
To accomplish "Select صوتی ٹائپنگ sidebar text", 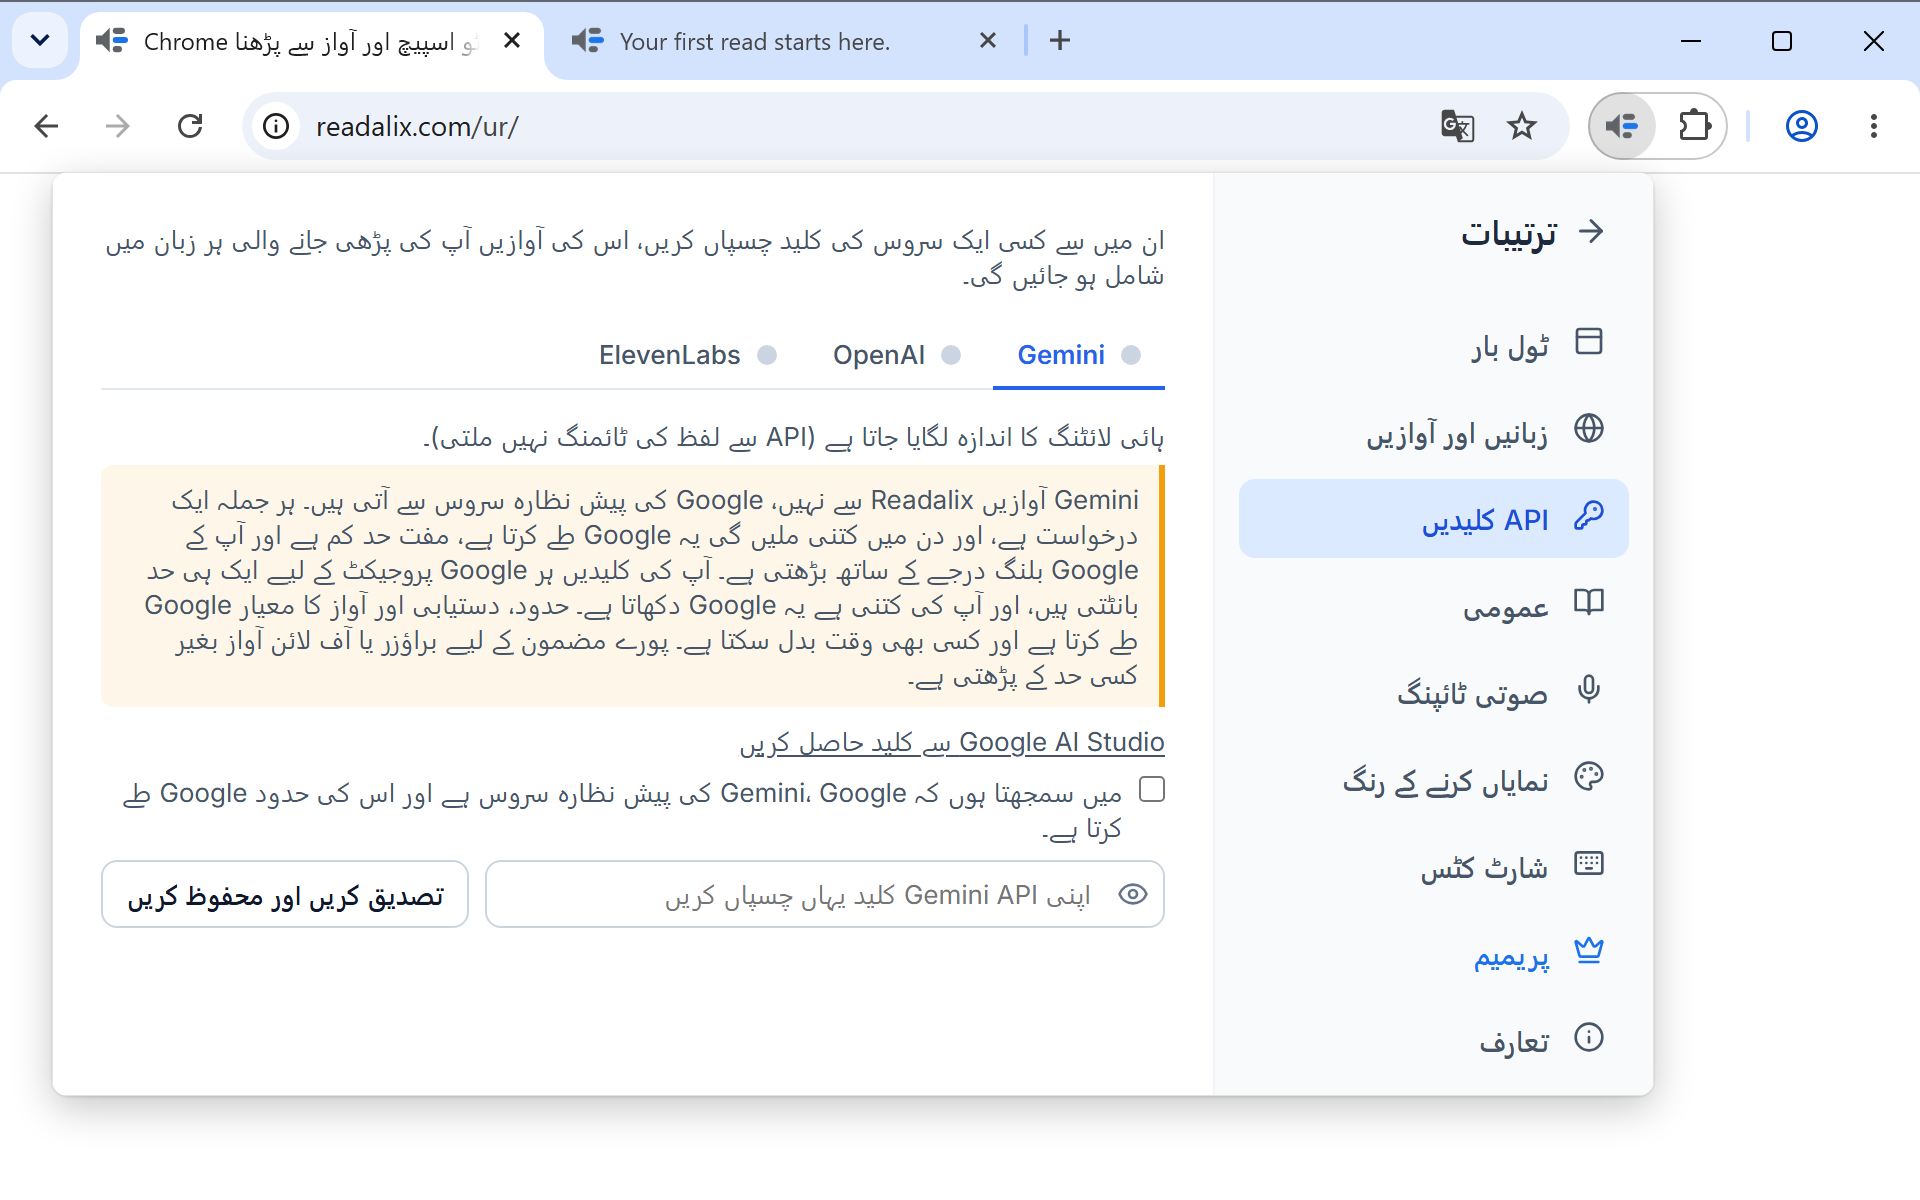I will (x=1473, y=692).
